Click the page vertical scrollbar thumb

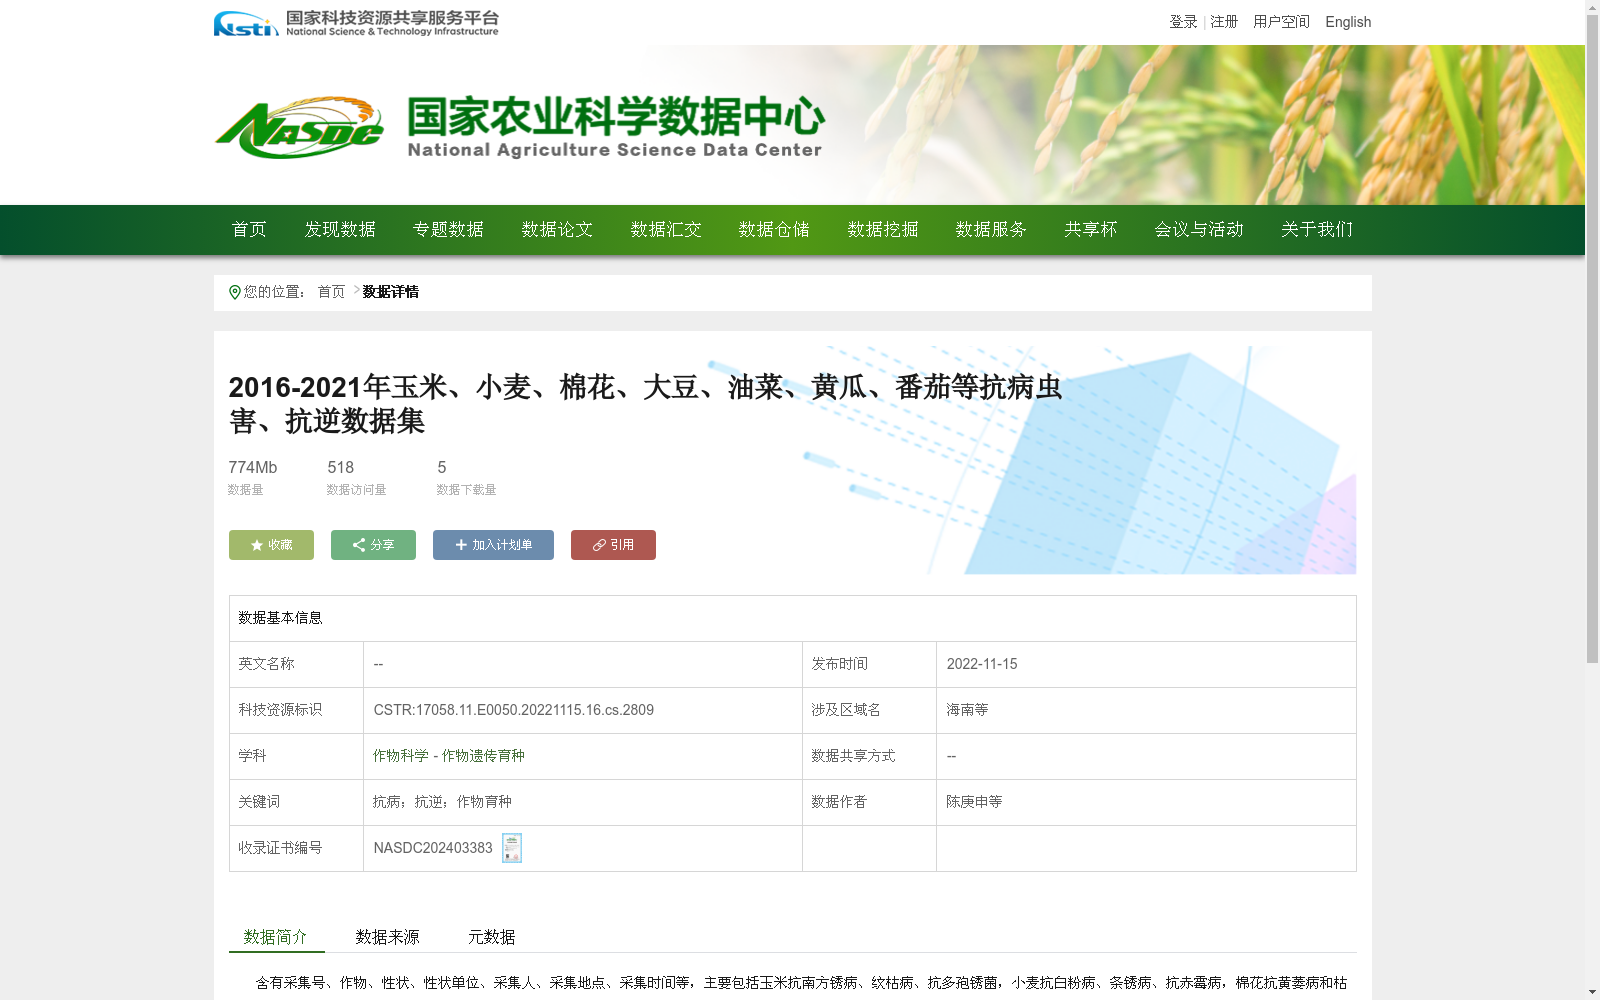1592,339
